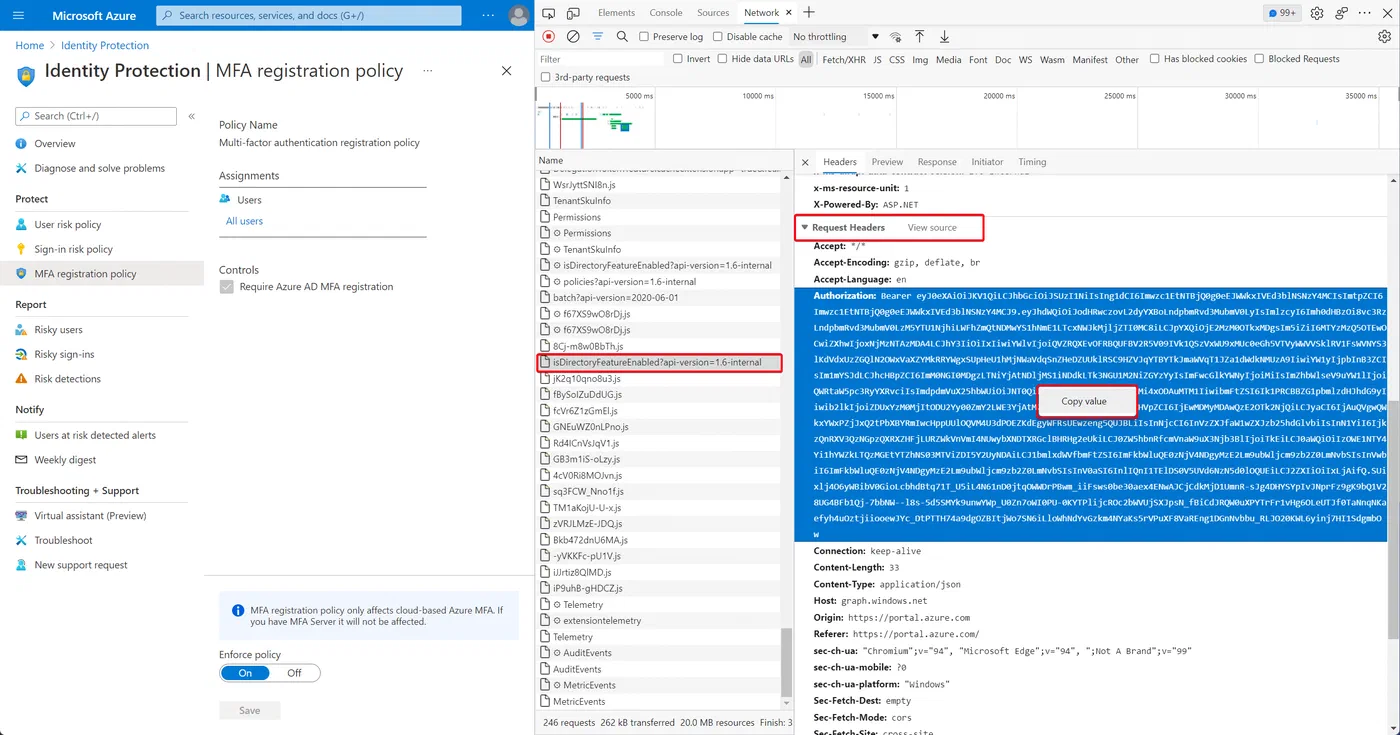Image resolution: width=1400 pixels, height=735 pixels.
Task: Check Hide data URLs
Action: tap(722, 59)
